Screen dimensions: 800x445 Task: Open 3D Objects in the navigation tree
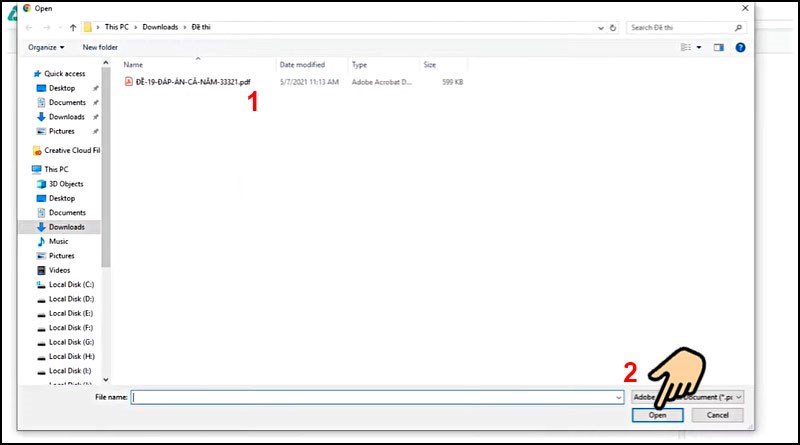point(66,184)
